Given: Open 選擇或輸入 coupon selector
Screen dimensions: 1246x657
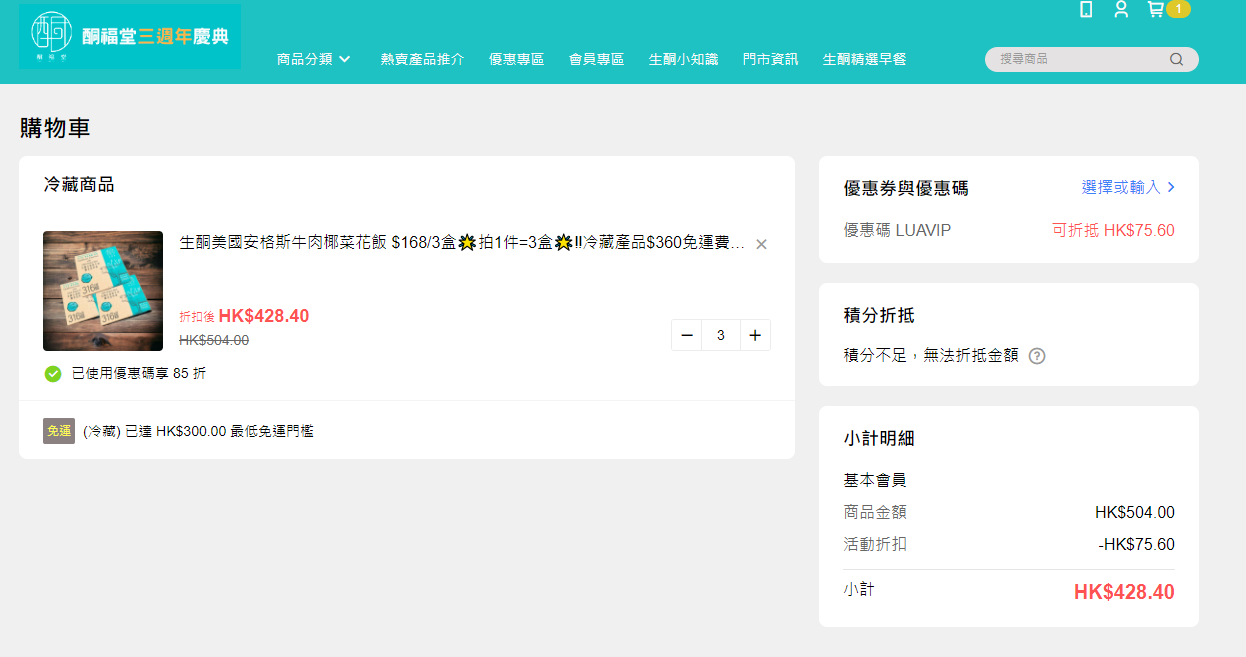Looking at the screenshot, I should coord(1127,187).
